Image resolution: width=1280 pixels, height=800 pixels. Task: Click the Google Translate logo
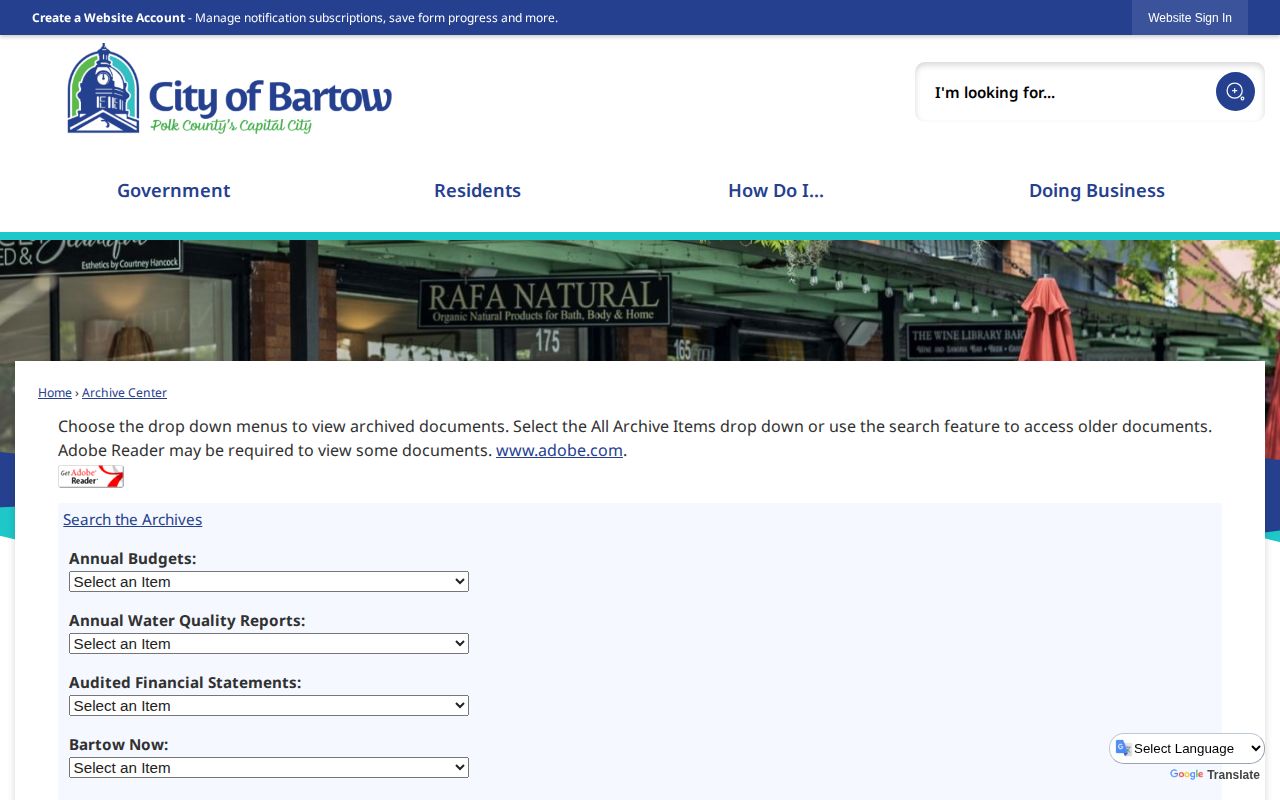pyautogui.click(x=1186, y=775)
